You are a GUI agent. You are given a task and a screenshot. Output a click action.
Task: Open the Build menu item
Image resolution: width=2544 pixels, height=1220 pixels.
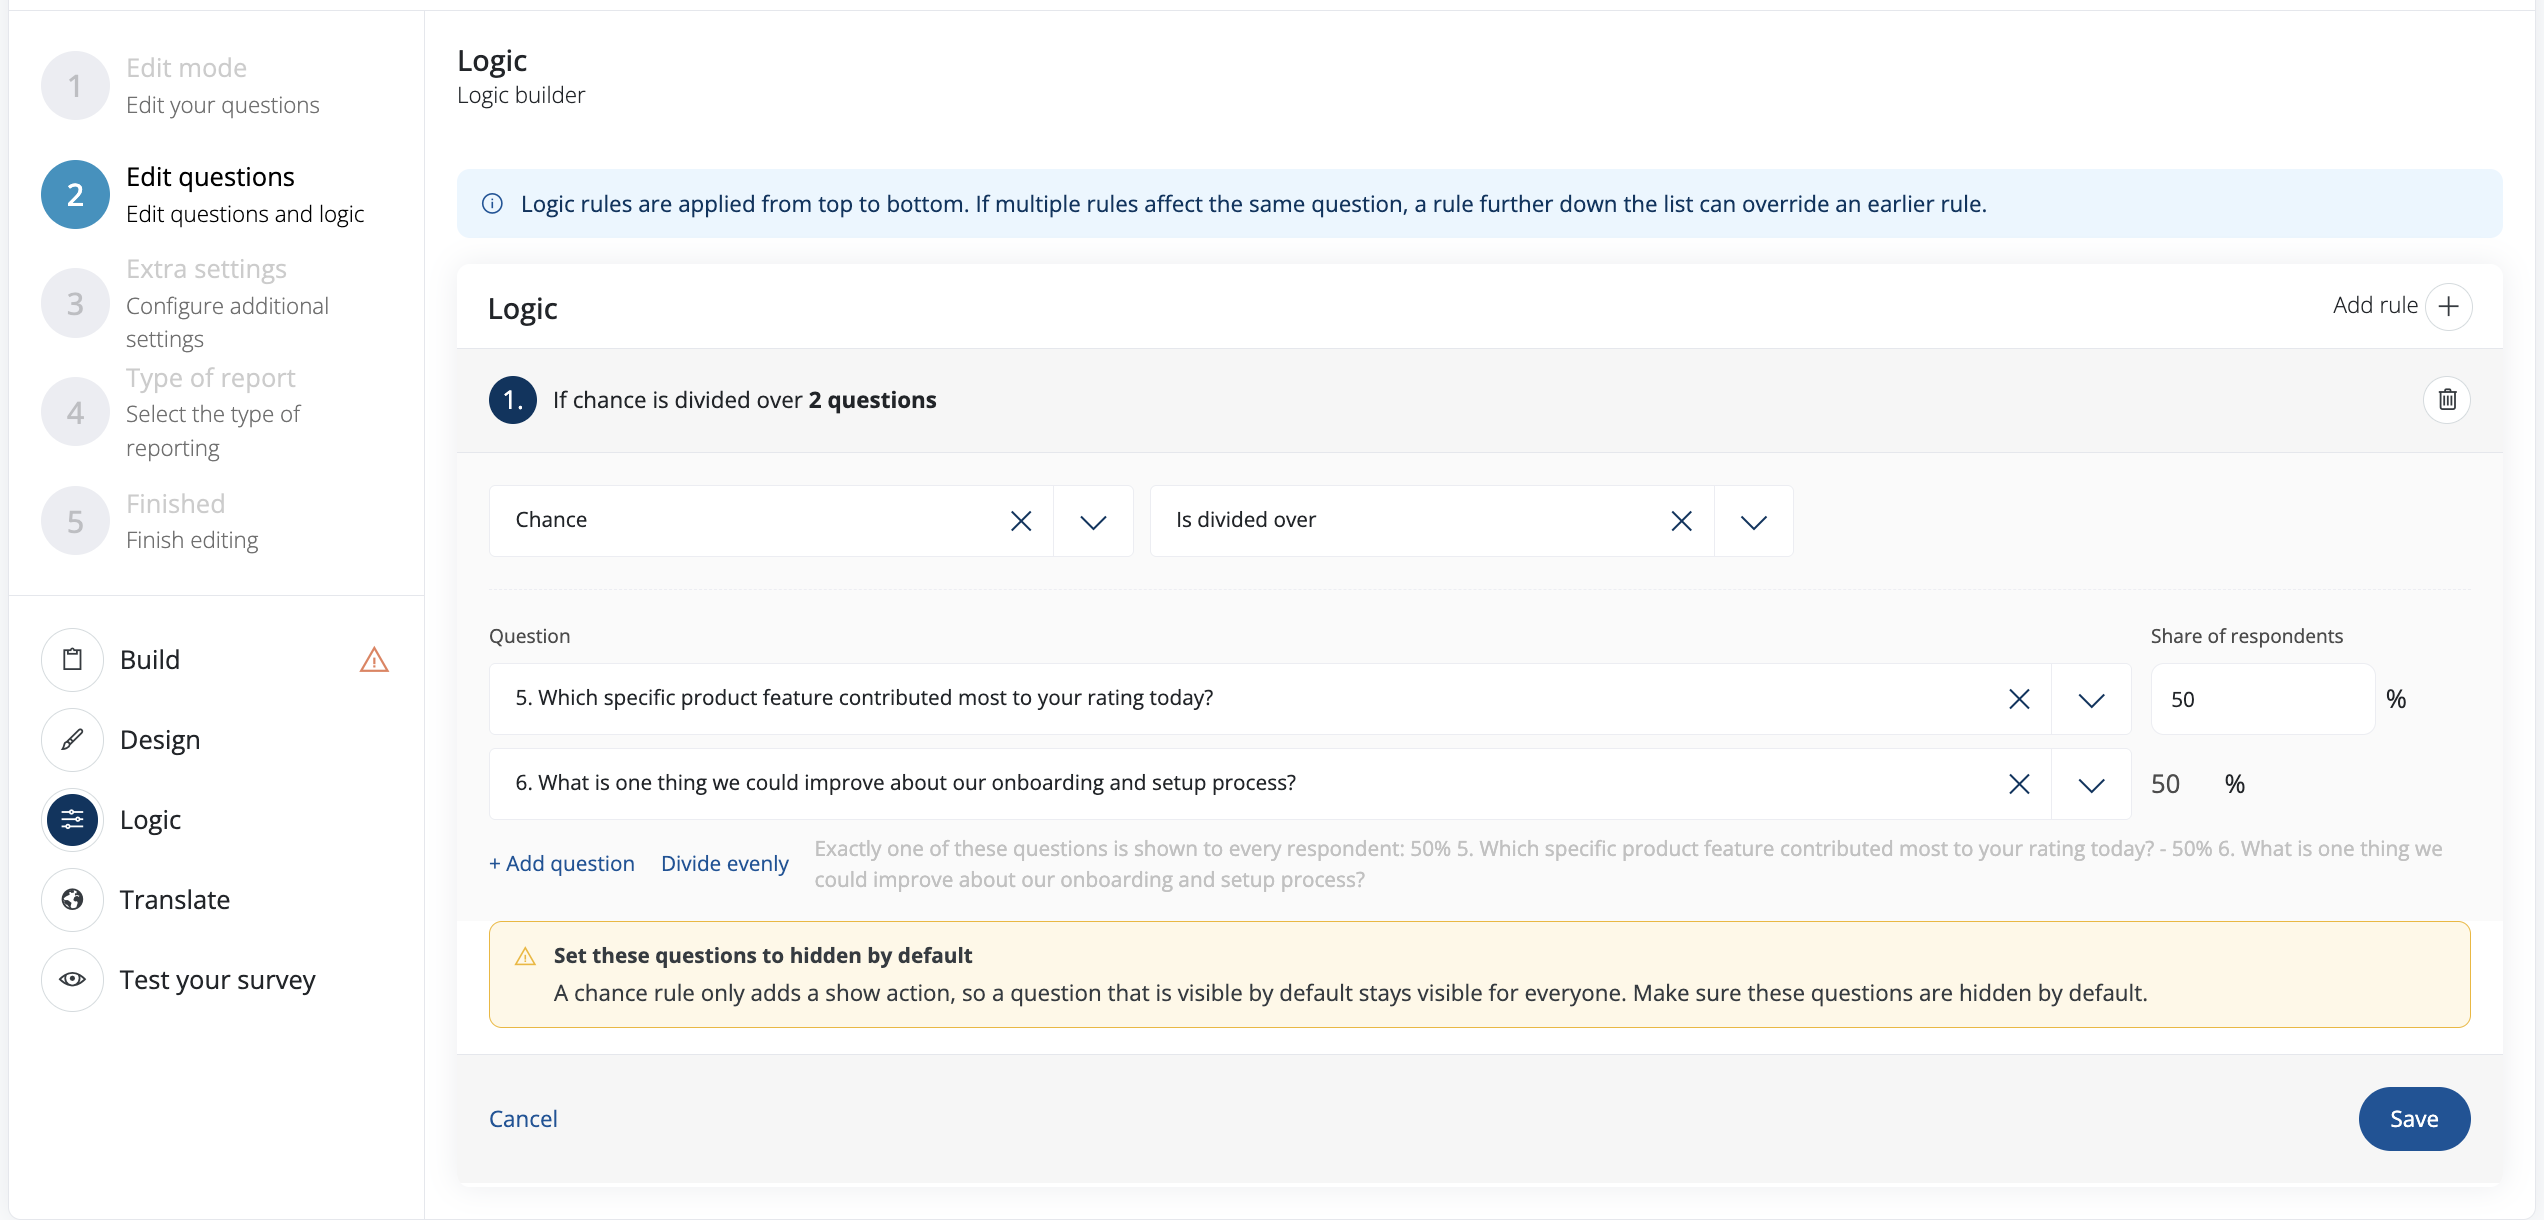[150, 660]
